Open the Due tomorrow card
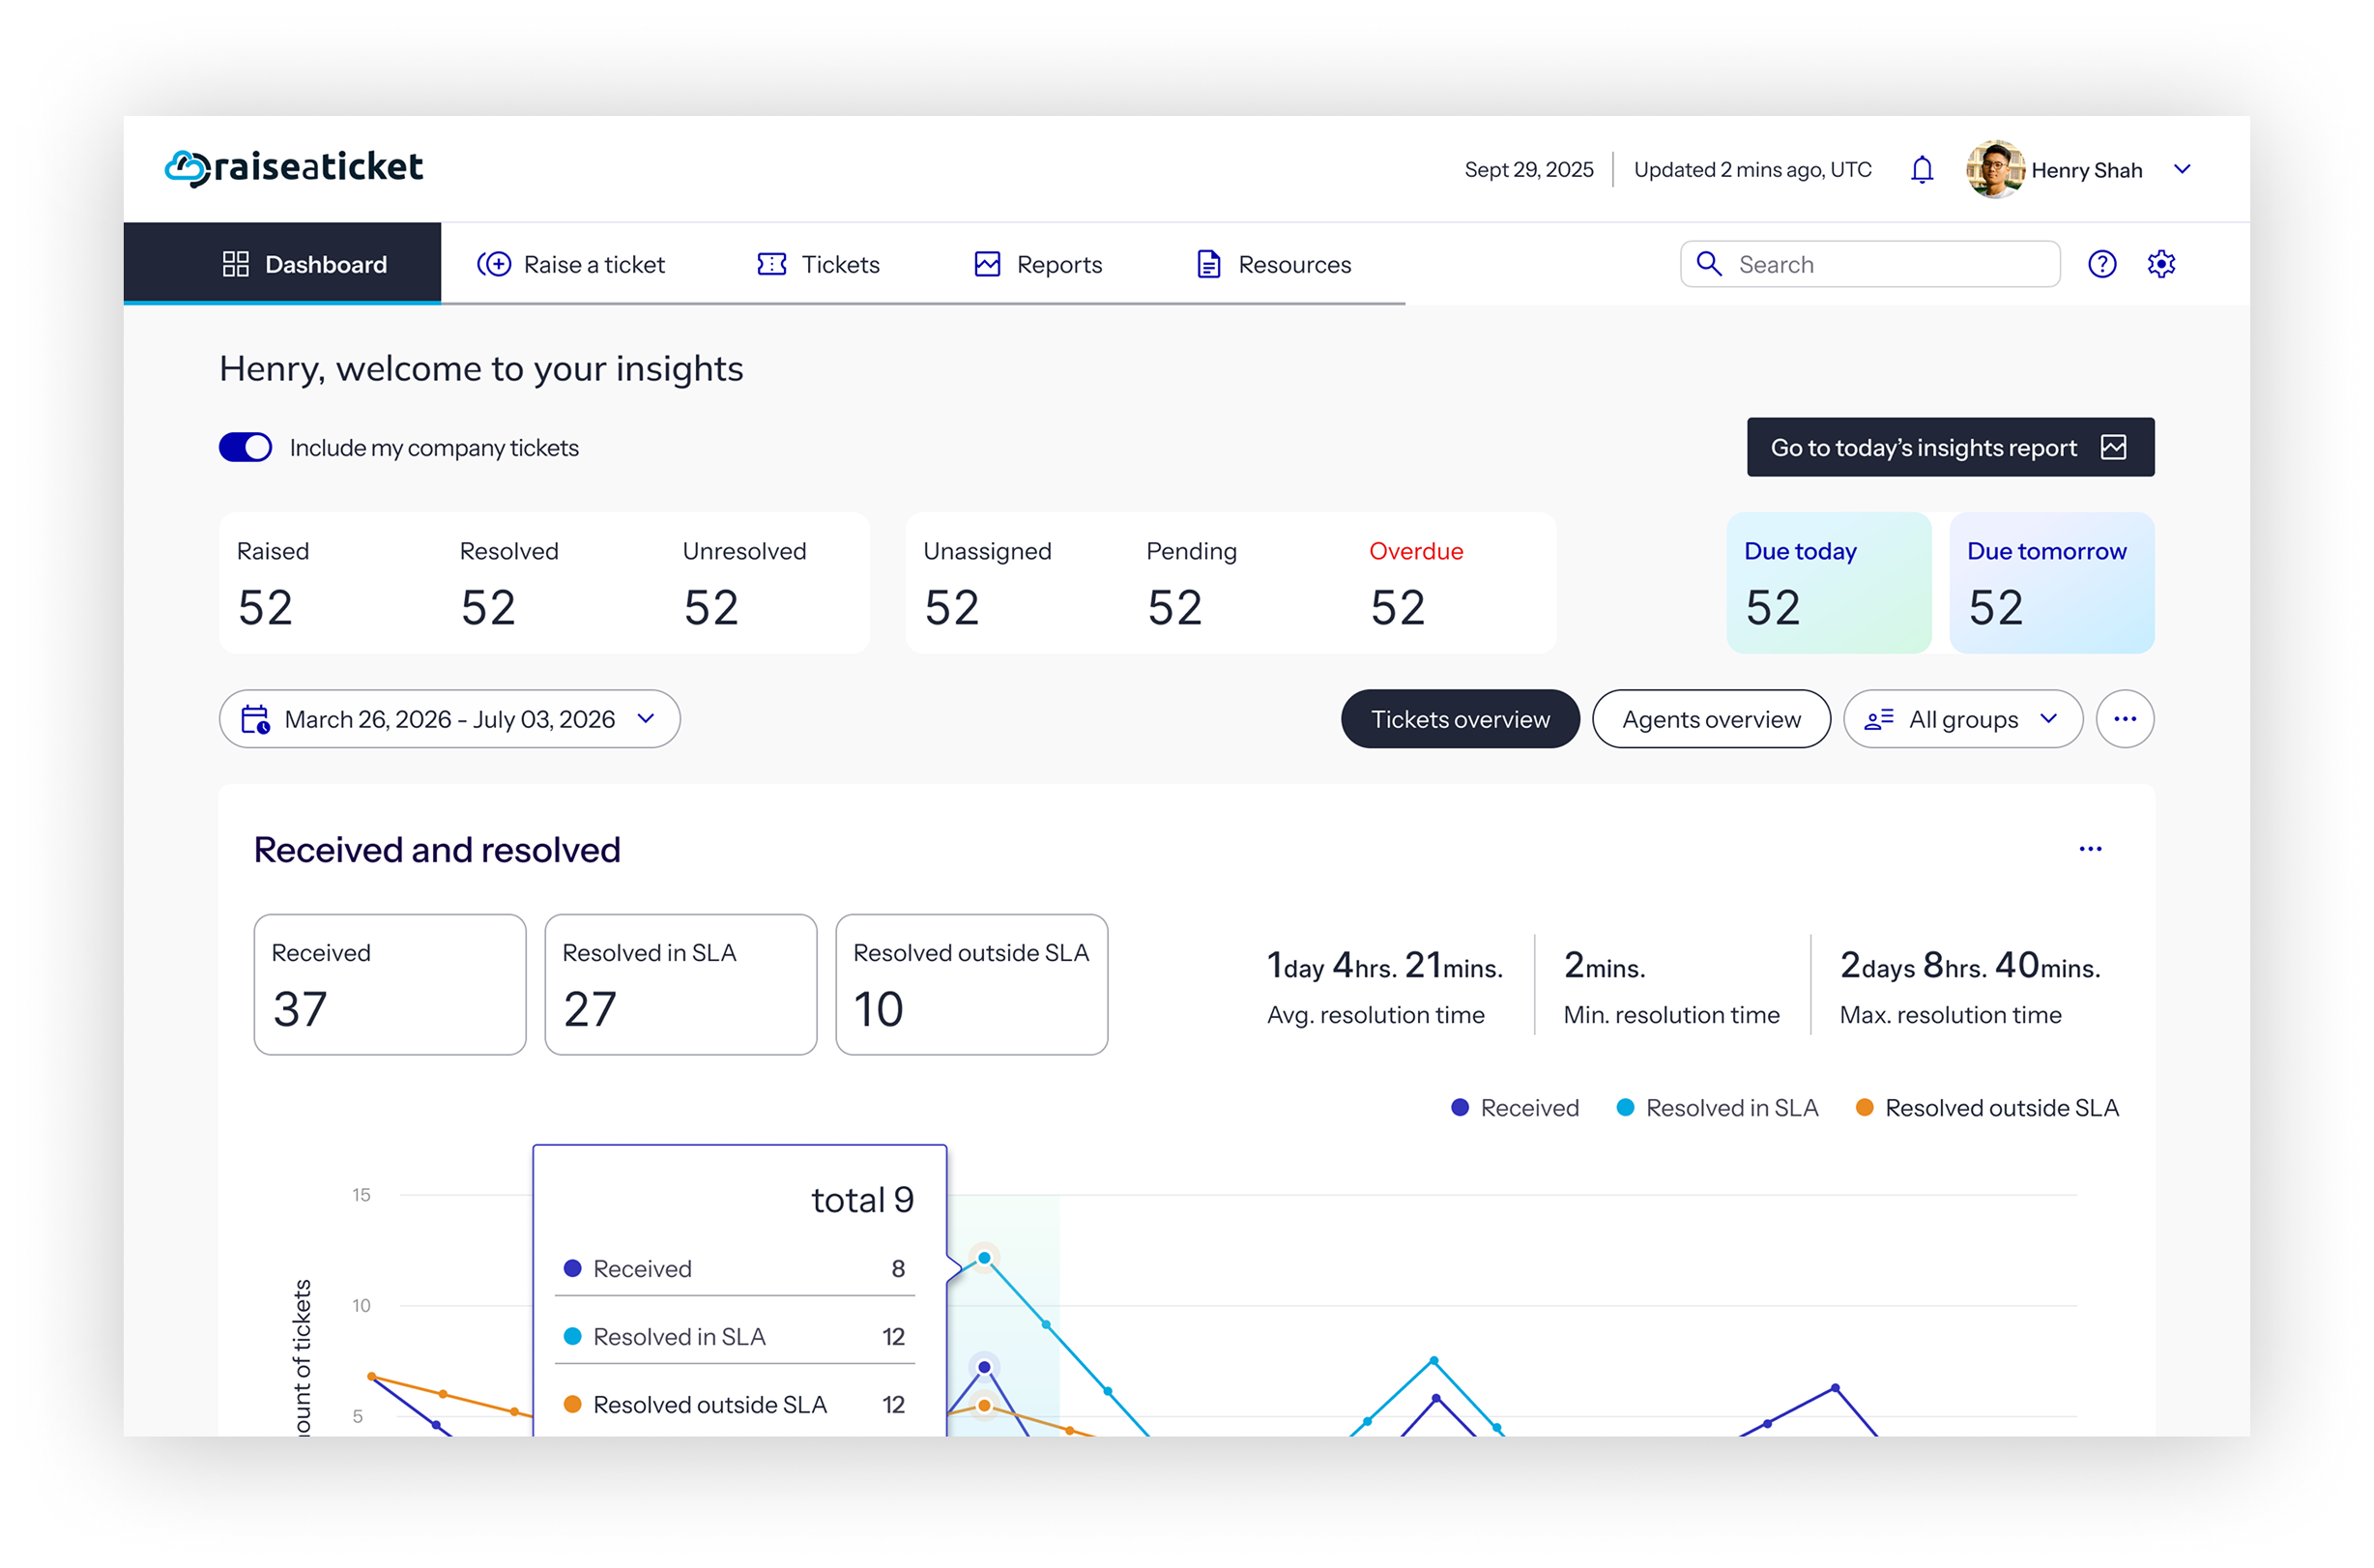Image resolution: width=2374 pixels, height=1568 pixels. (2052, 583)
